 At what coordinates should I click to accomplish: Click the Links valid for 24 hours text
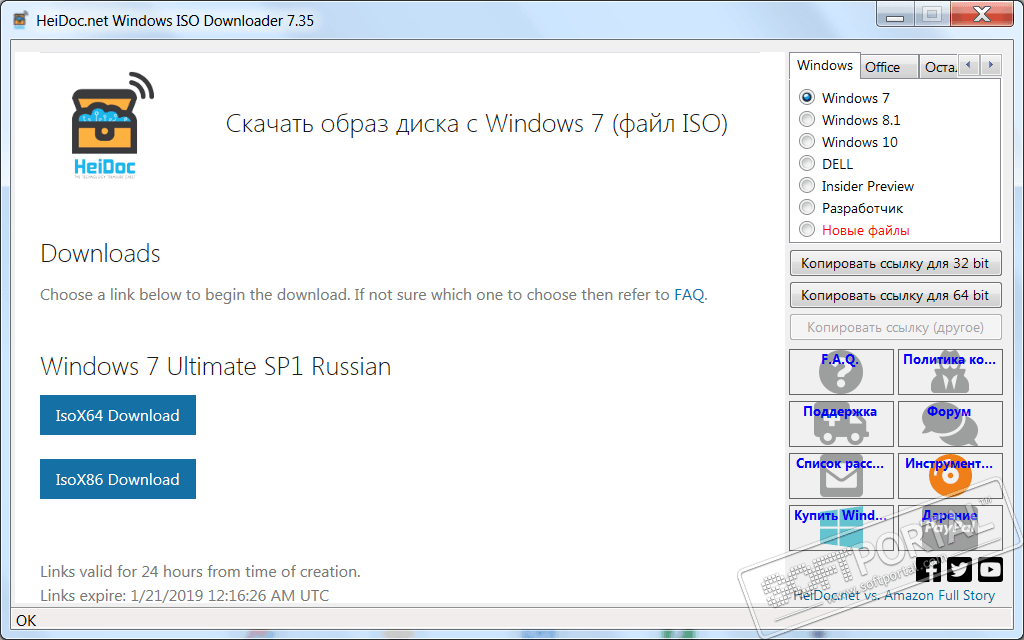(x=200, y=571)
